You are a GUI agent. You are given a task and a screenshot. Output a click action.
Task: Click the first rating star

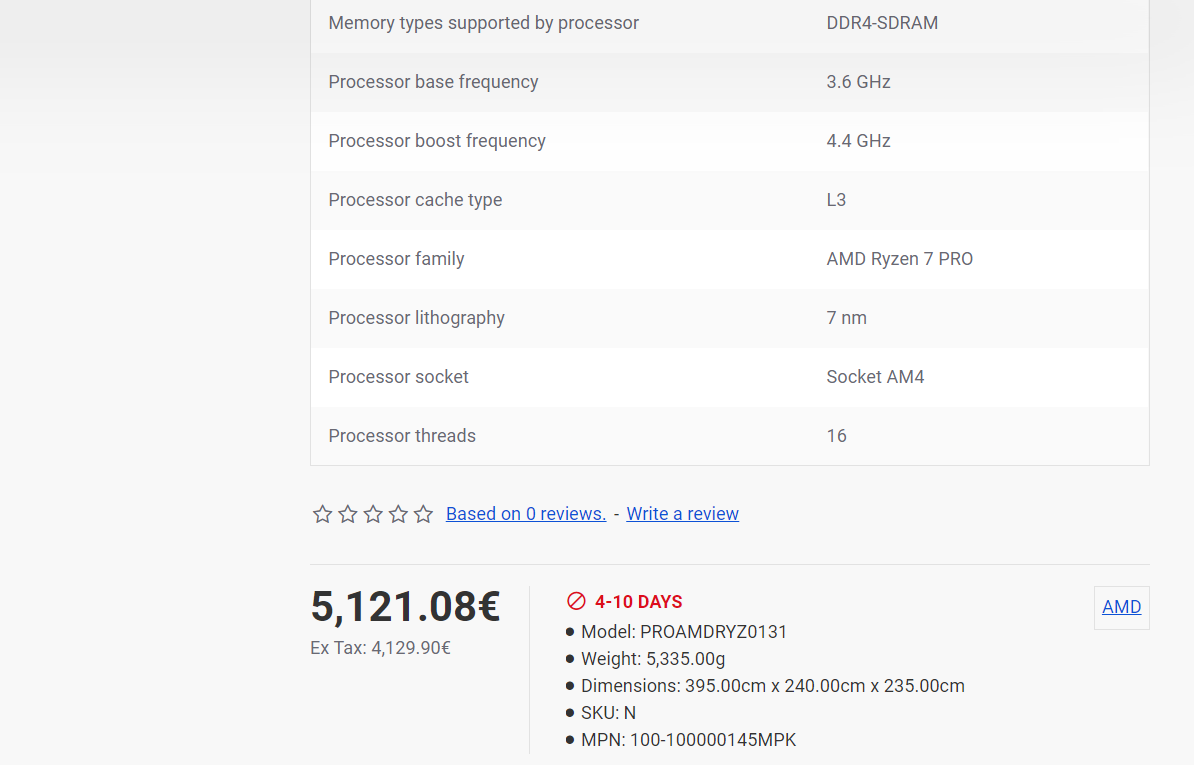point(322,515)
